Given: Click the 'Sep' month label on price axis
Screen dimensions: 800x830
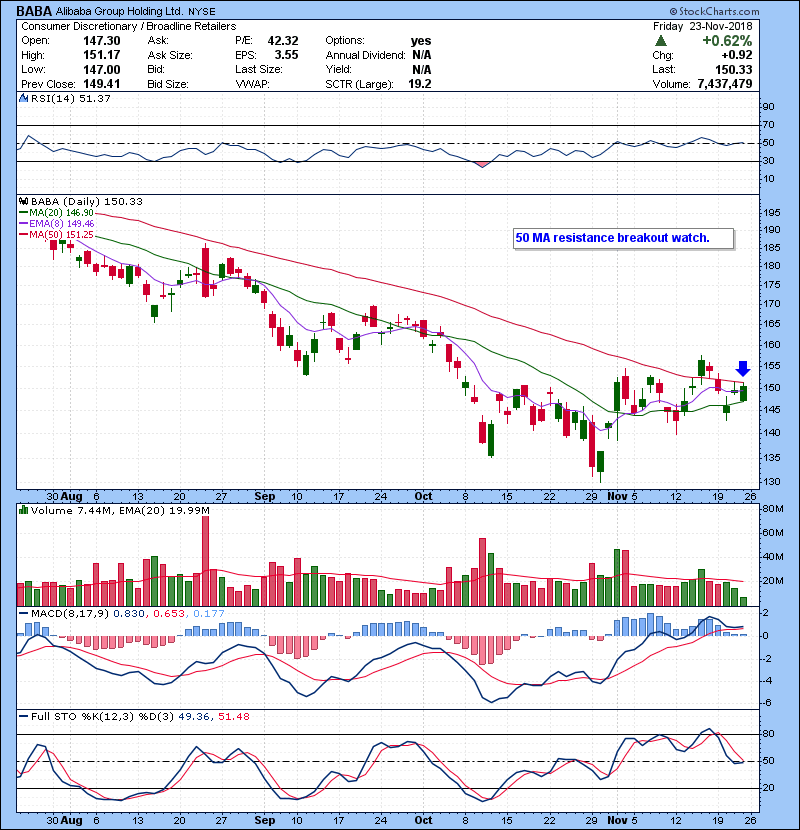Looking at the screenshot, I should click(x=265, y=496).
